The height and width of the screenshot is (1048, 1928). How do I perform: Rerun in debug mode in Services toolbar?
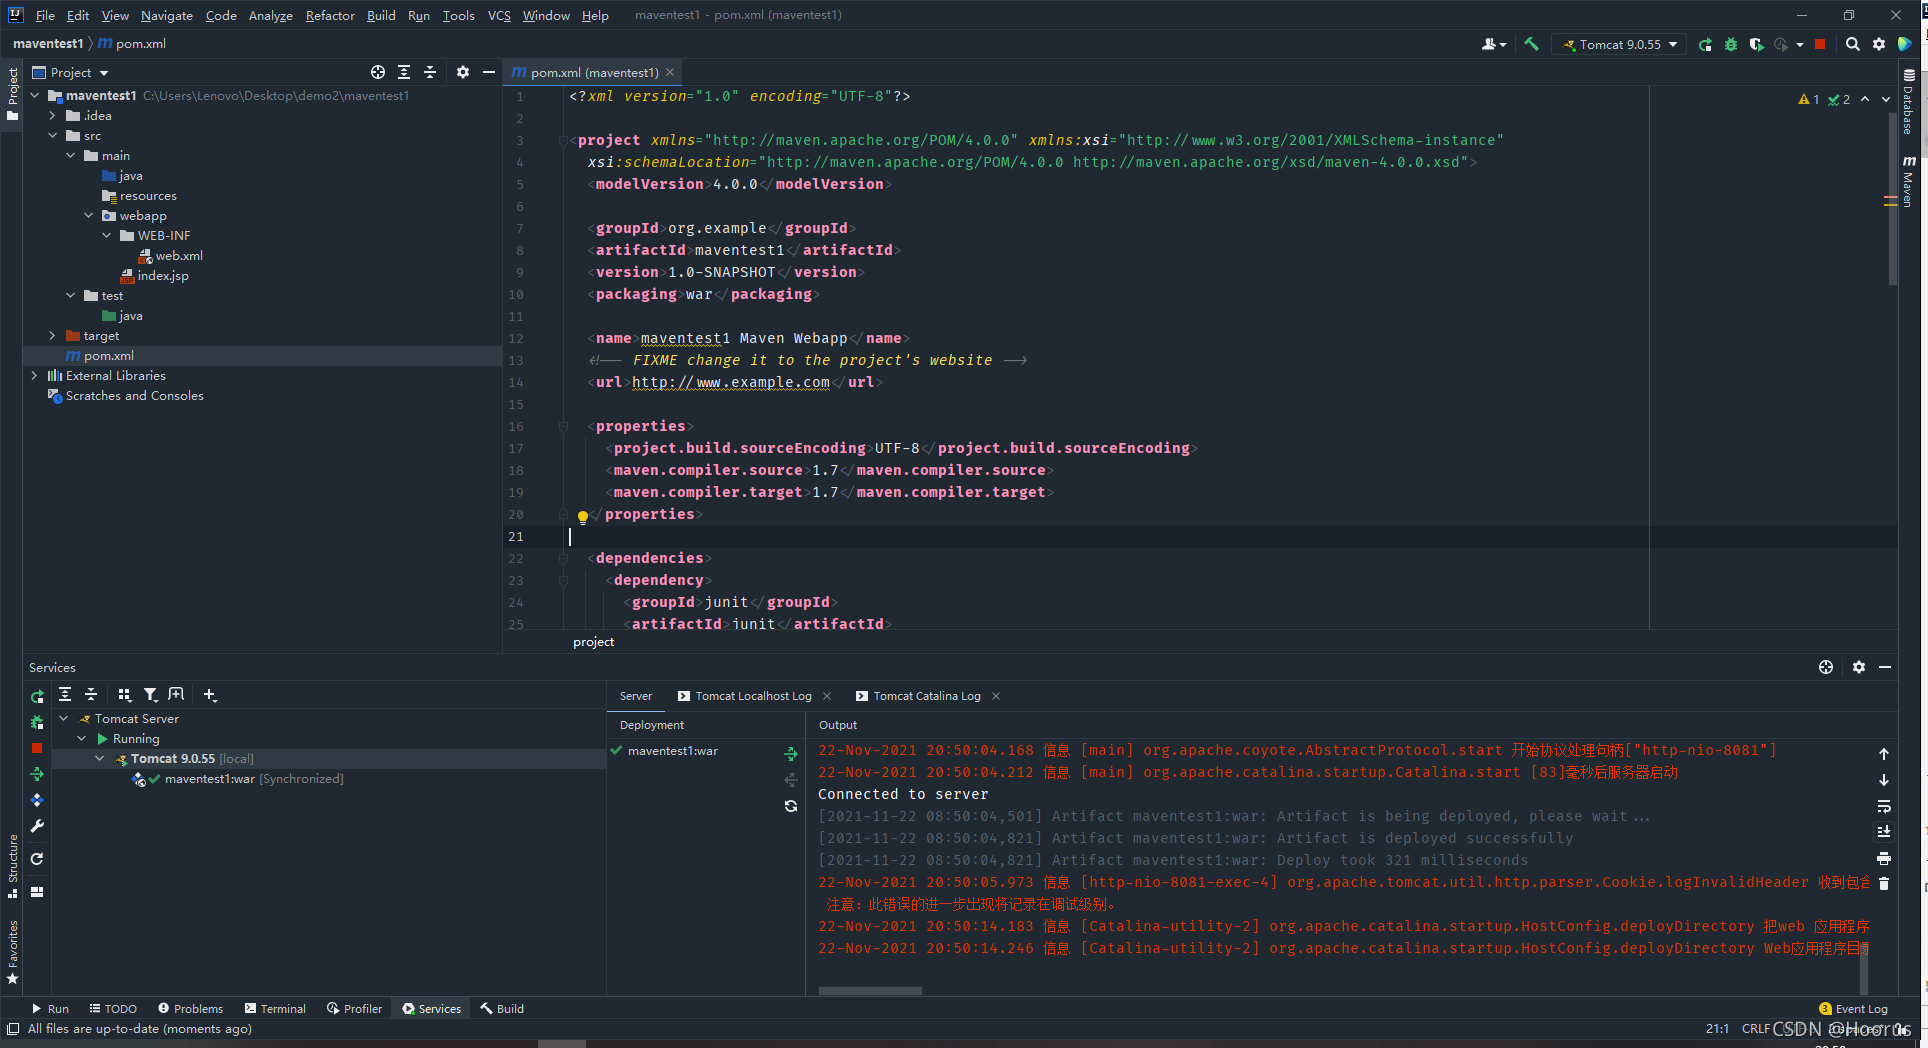coord(37,722)
